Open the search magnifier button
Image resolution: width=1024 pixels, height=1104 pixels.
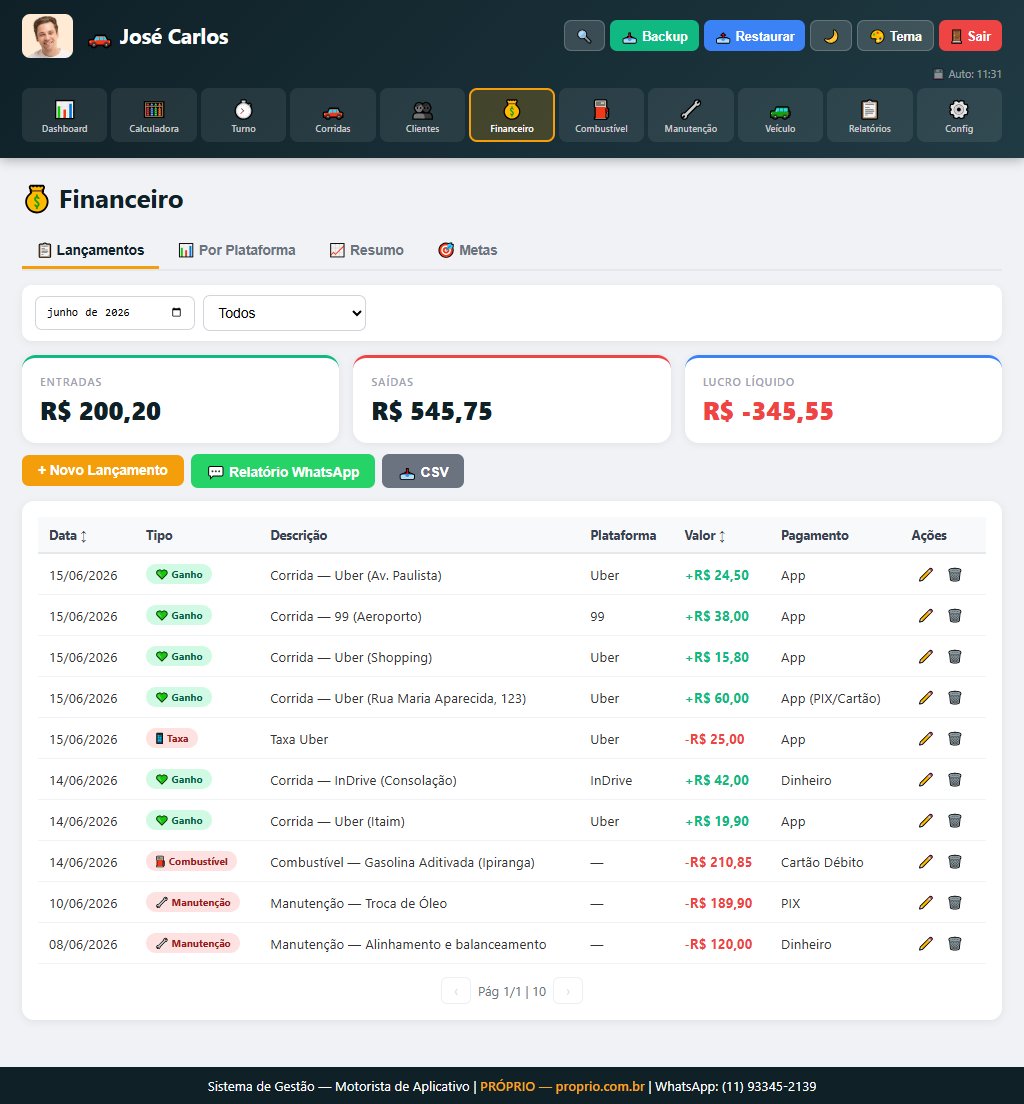[x=584, y=36]
